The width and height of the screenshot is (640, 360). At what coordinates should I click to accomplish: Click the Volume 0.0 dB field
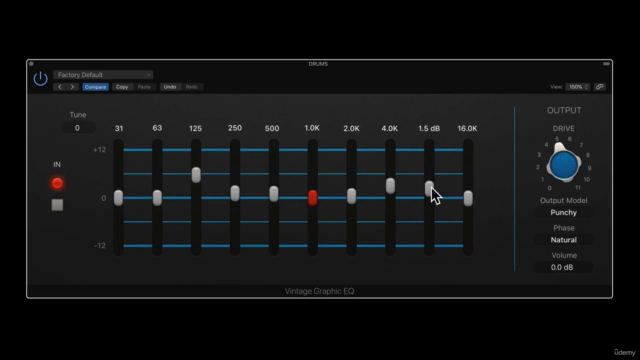pyautogui.click(x=563, y=267)
